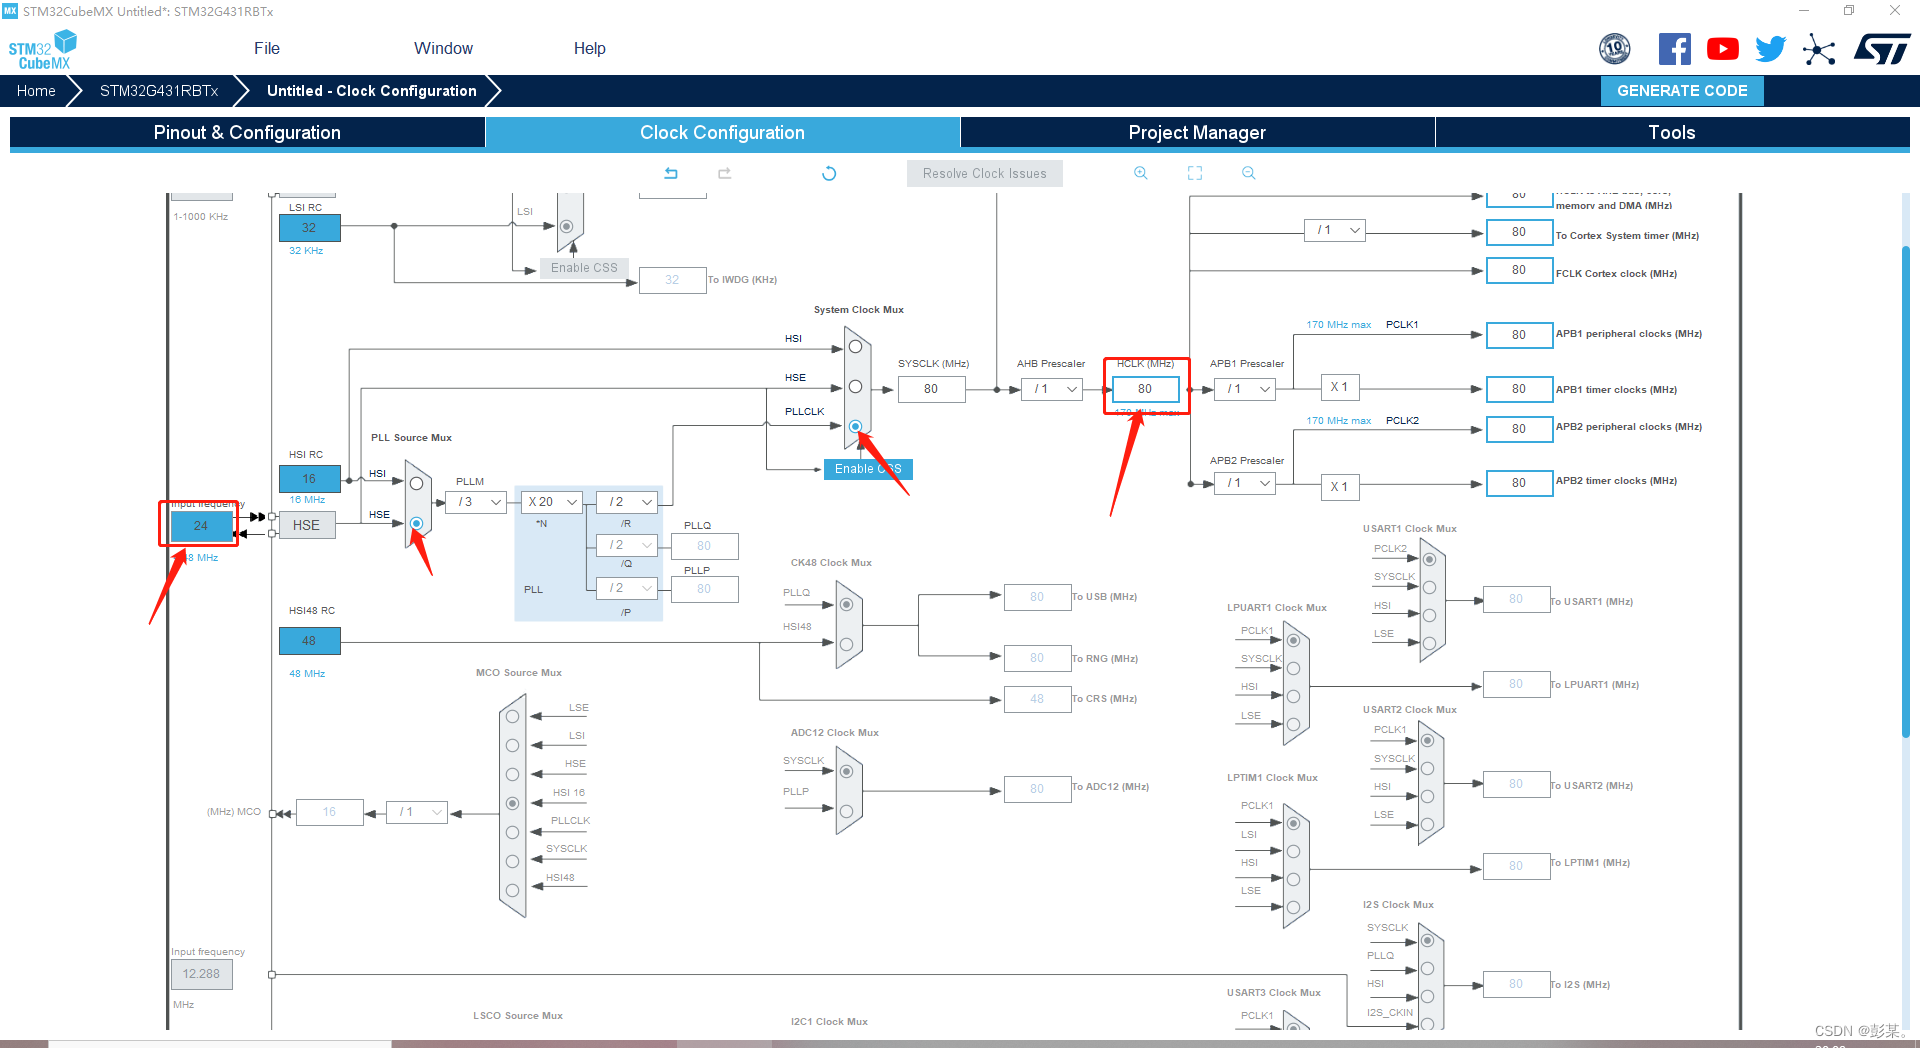This screenshot has height=1048, width=1920.
Task: Open the File menu
Action: click(267, 48)
